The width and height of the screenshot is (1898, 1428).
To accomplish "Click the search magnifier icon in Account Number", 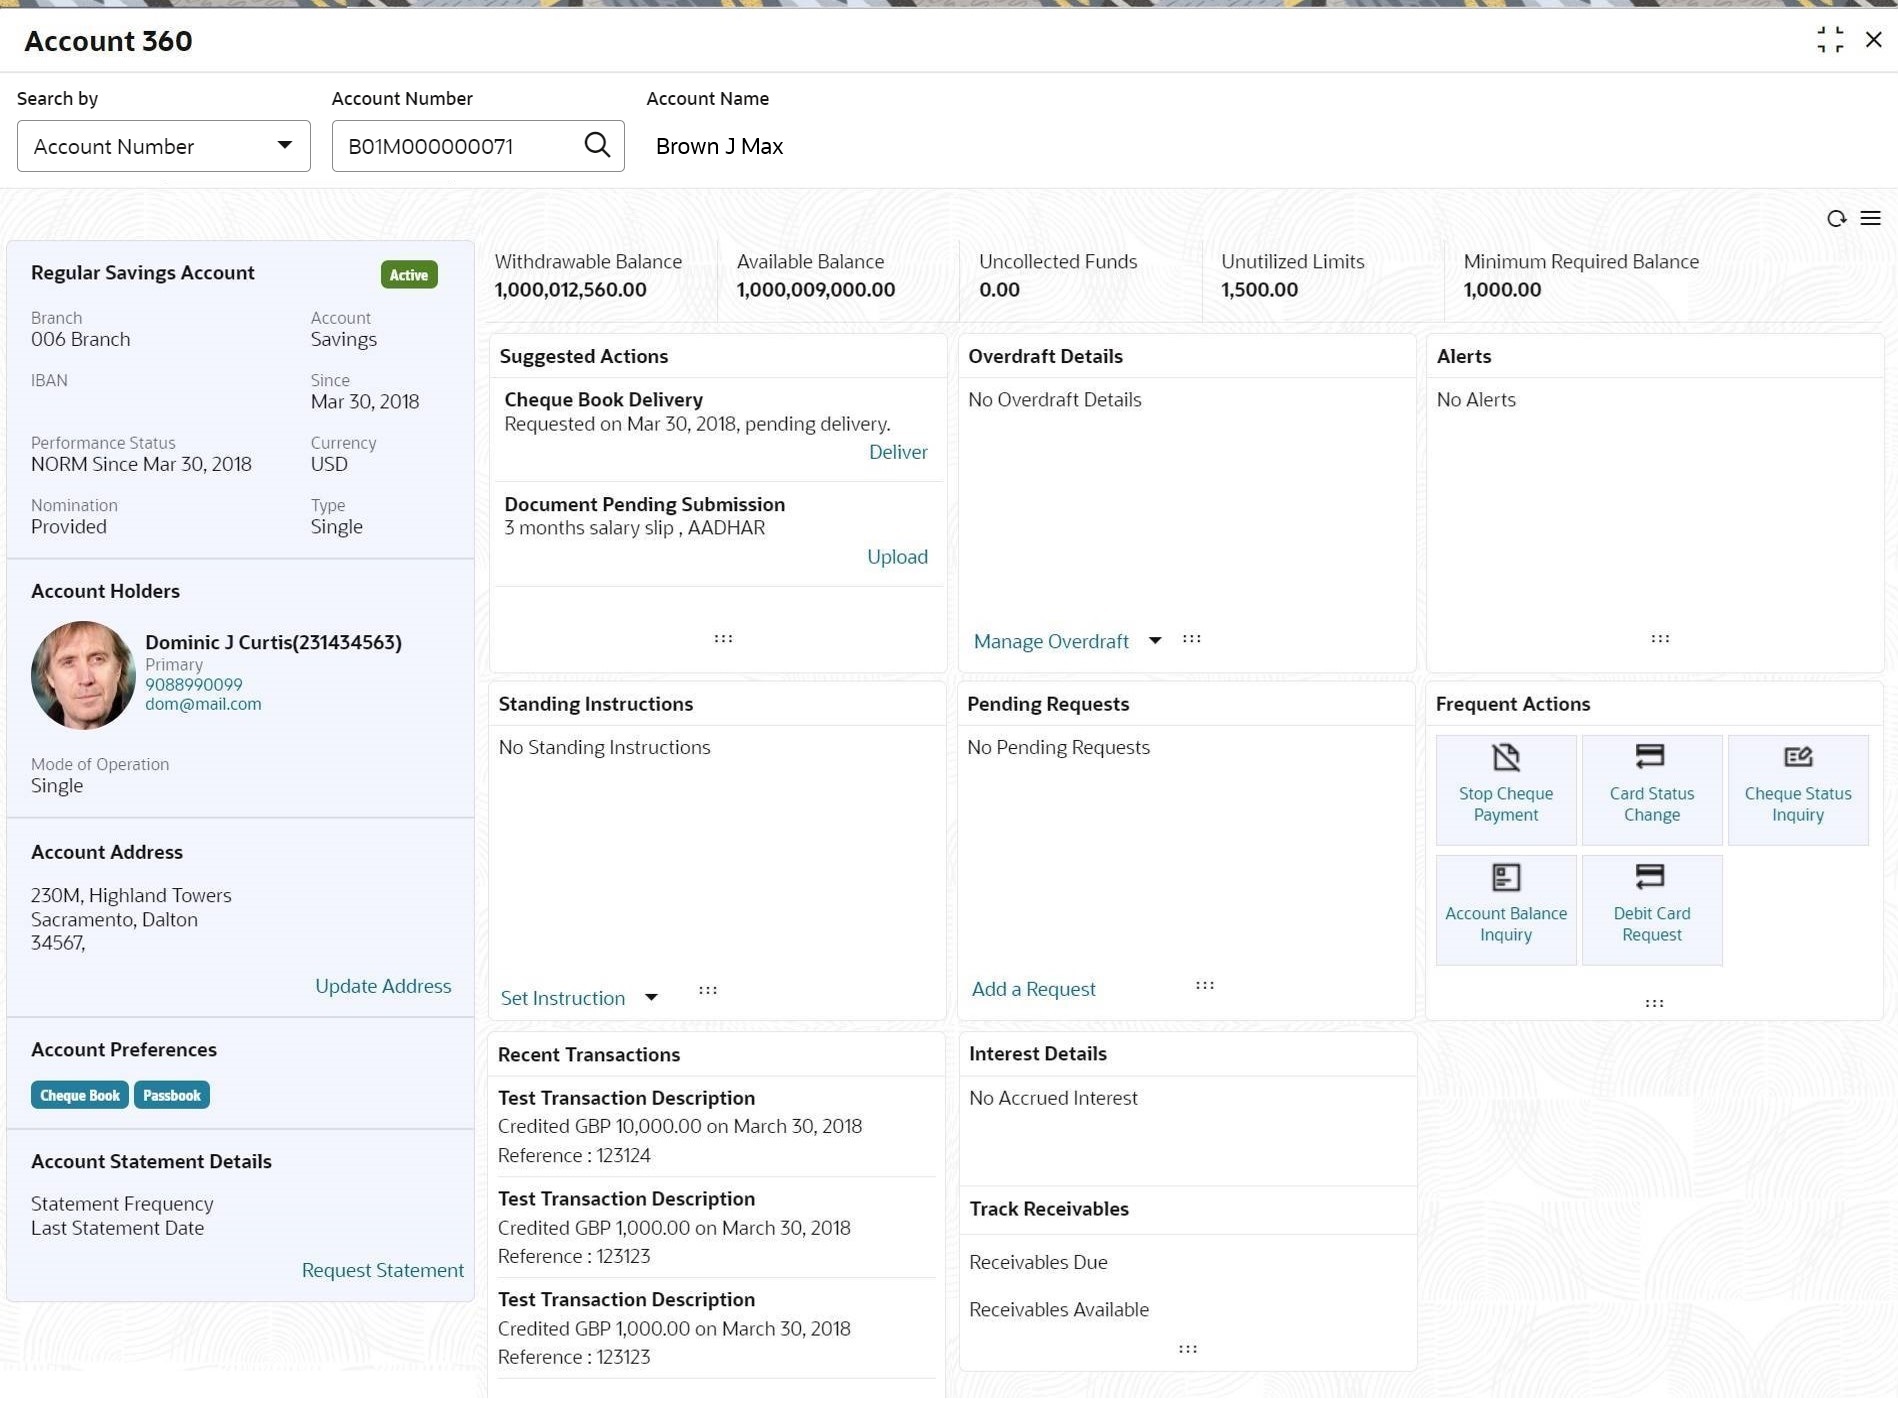I will tap(597, 145).
